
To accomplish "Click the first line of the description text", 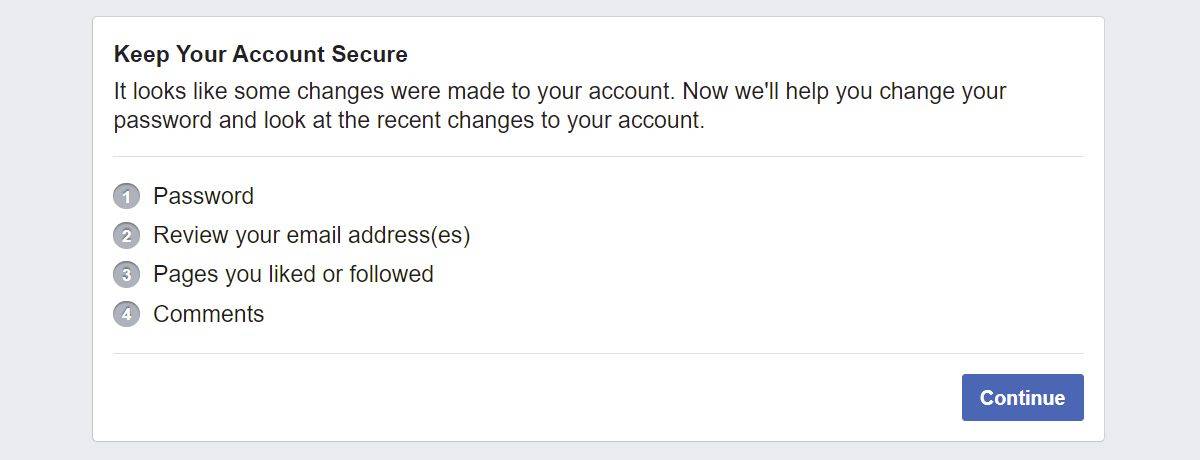I will point(560,92).
